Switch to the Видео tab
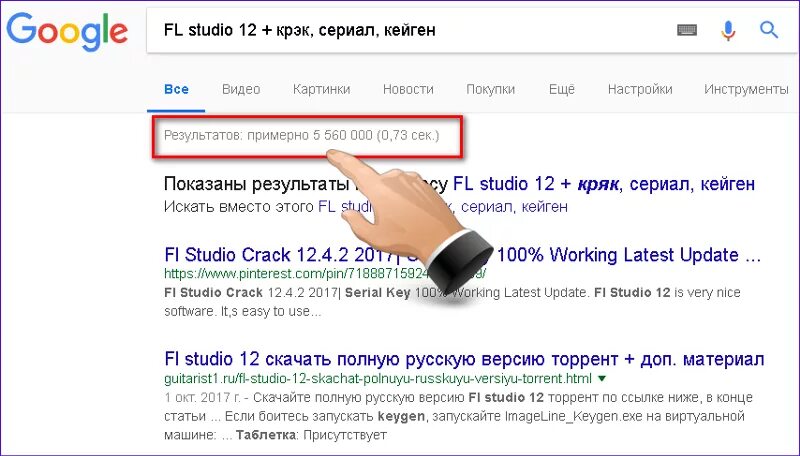 click(241, 89)
